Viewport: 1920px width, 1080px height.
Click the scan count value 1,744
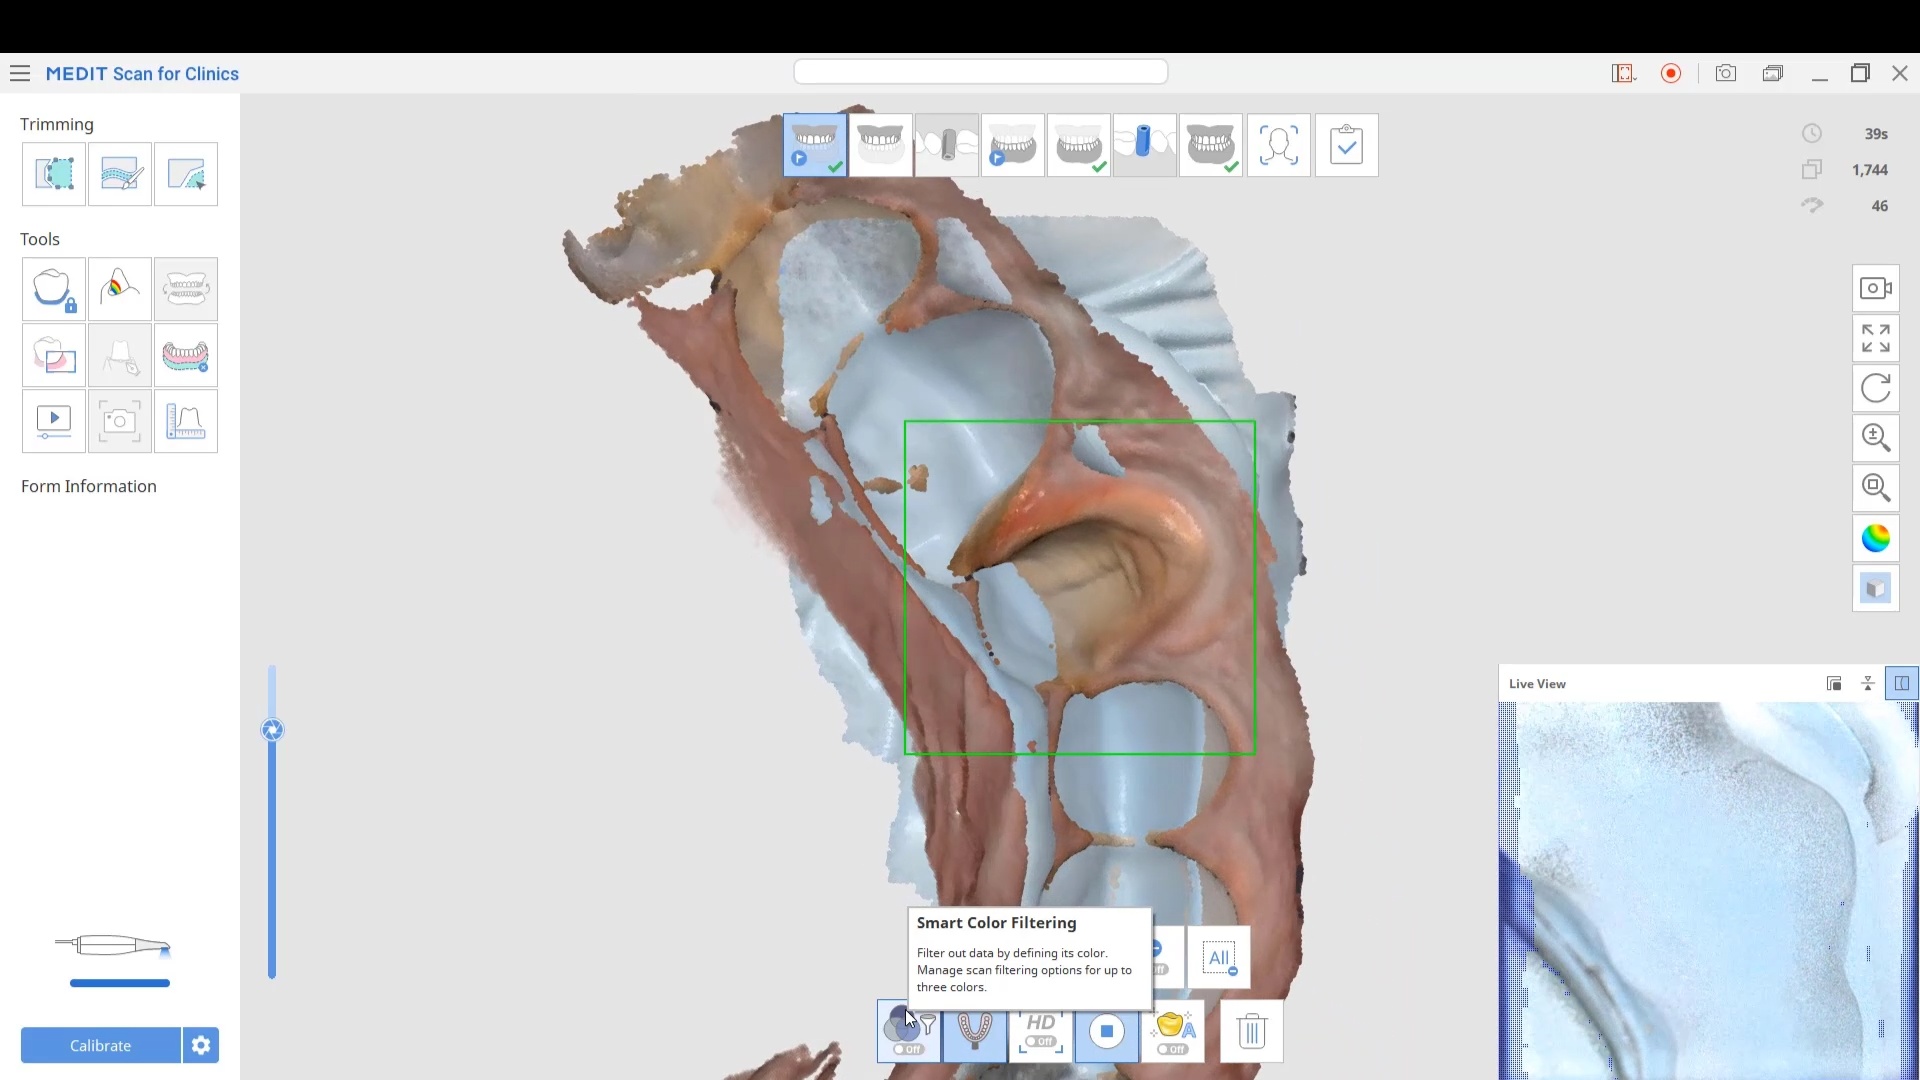tap(1870, 170)
